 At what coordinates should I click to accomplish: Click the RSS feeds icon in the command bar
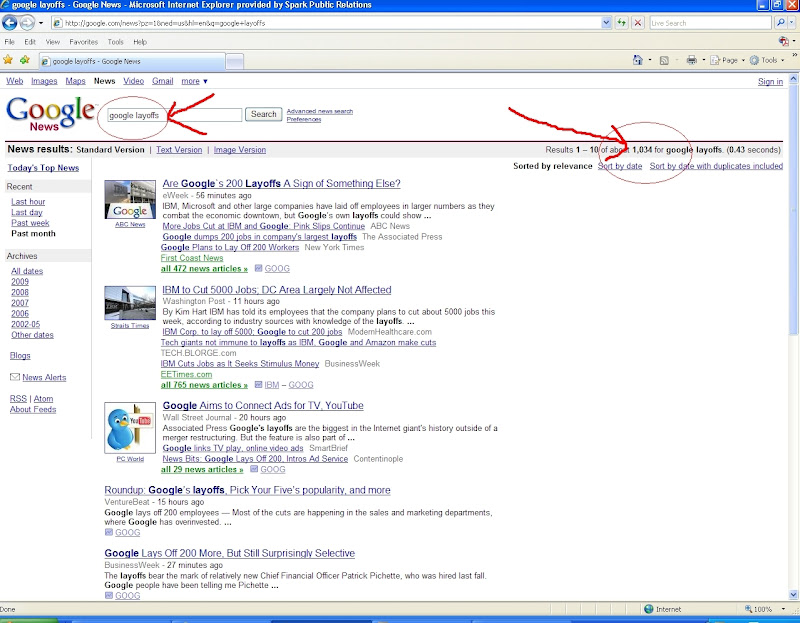[x=664, y=61]
